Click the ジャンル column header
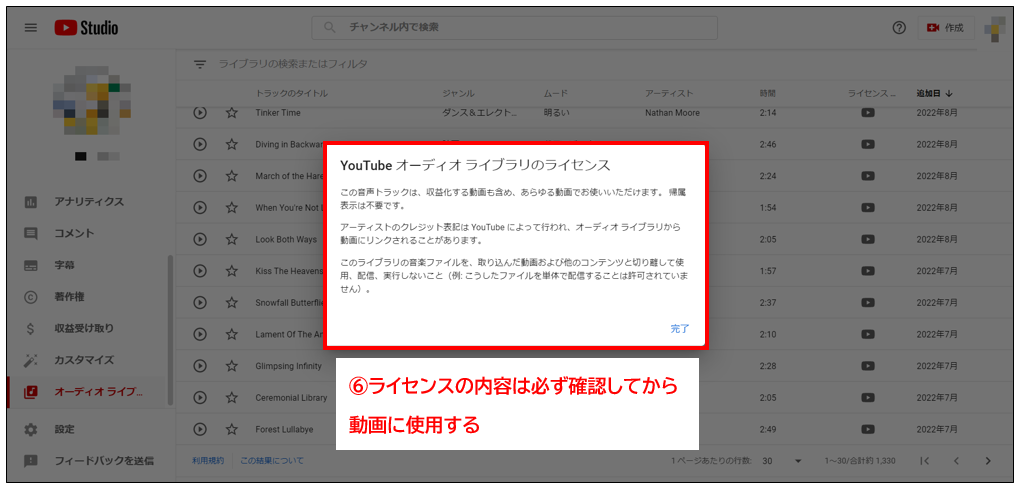1019x491 pixels. click(x=458, y=94)
